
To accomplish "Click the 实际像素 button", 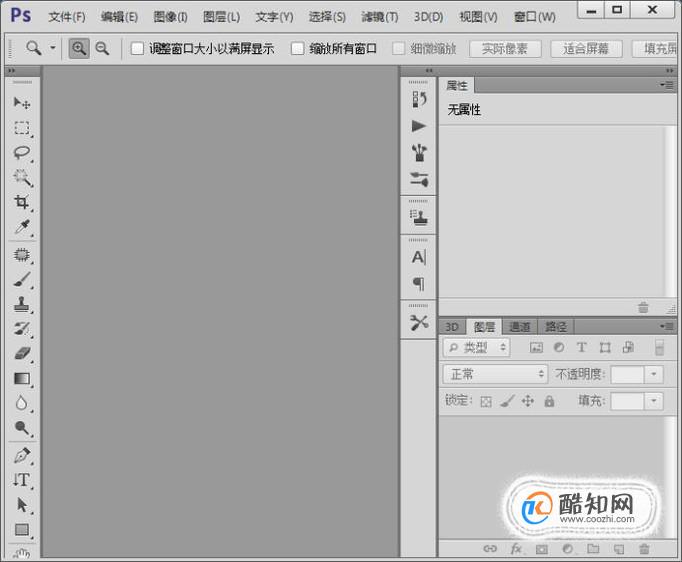I will tap(505, 49).
